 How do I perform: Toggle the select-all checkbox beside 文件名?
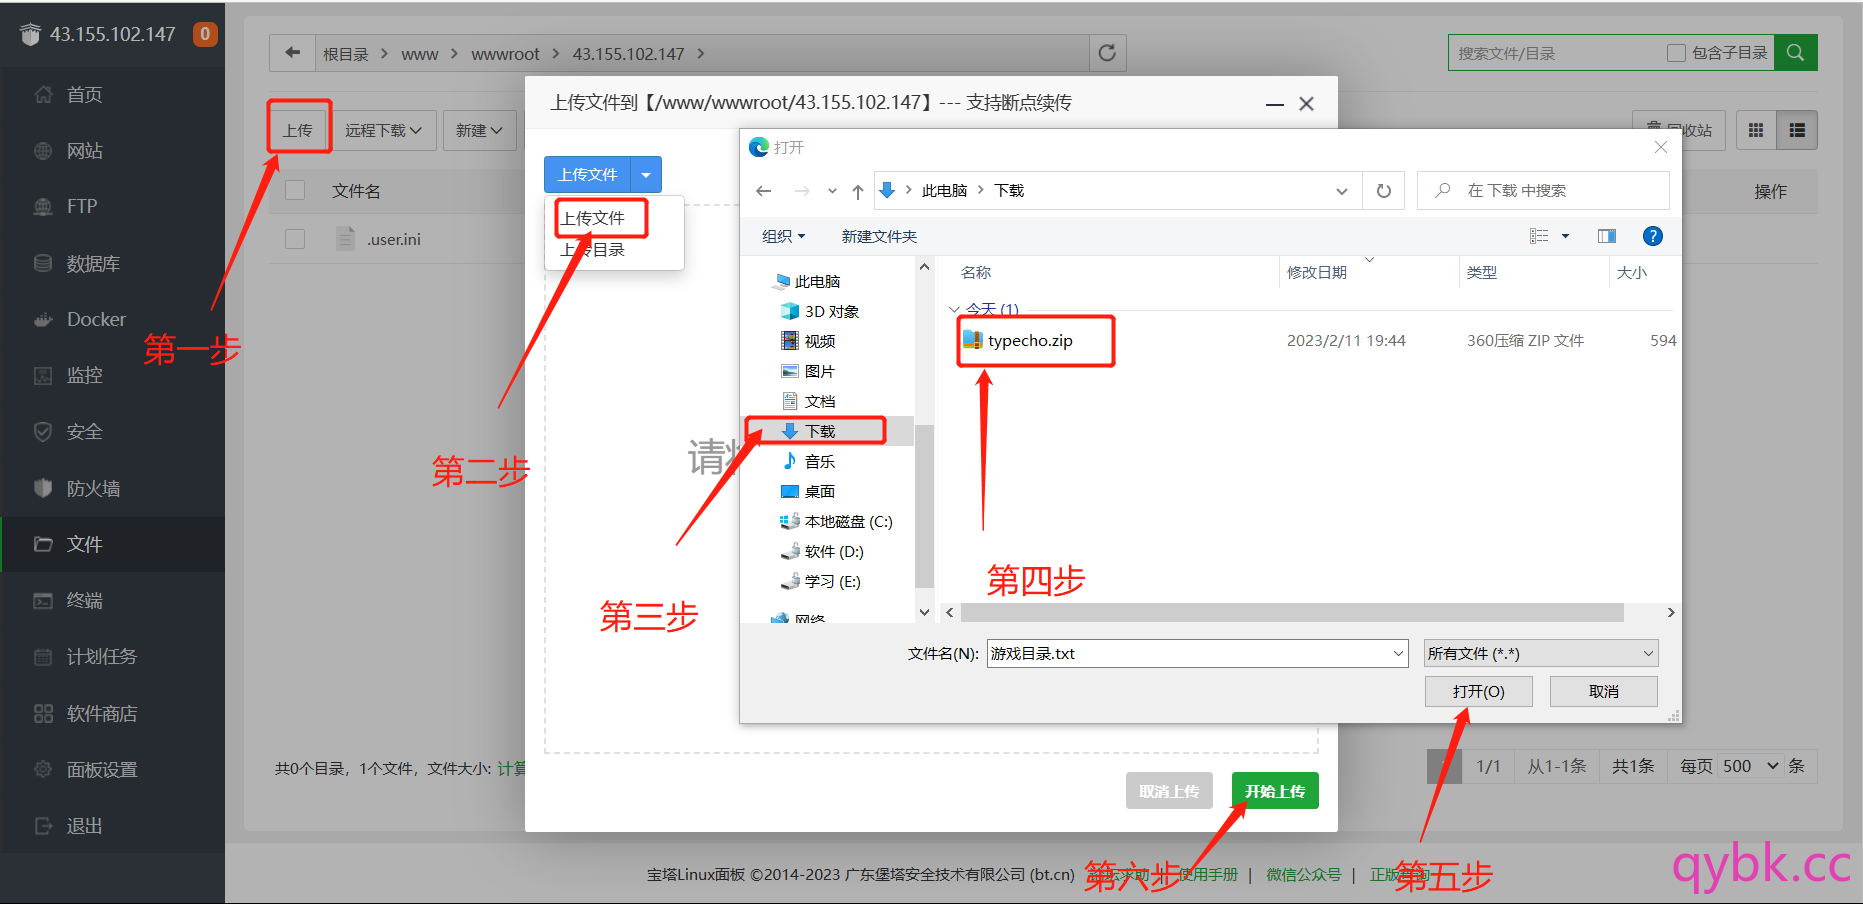coord(295,190)
